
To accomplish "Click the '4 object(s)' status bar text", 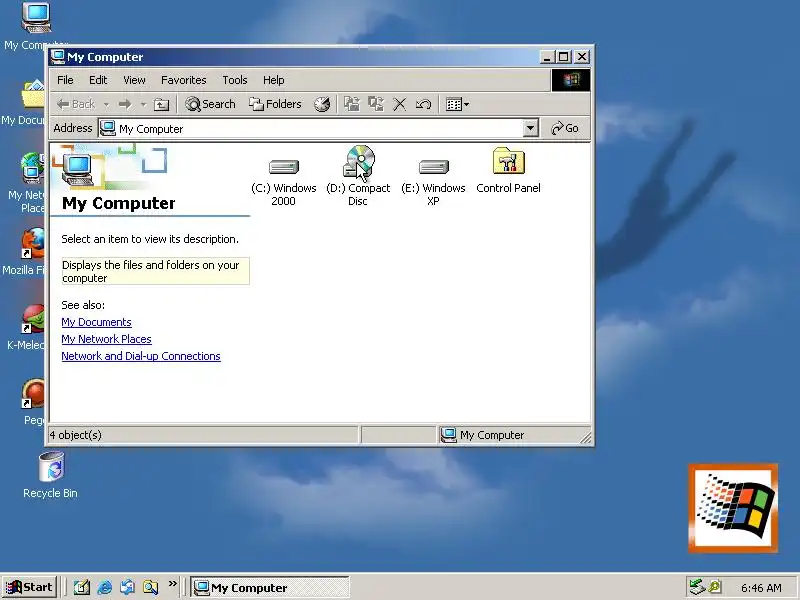I will coord(76,435).
